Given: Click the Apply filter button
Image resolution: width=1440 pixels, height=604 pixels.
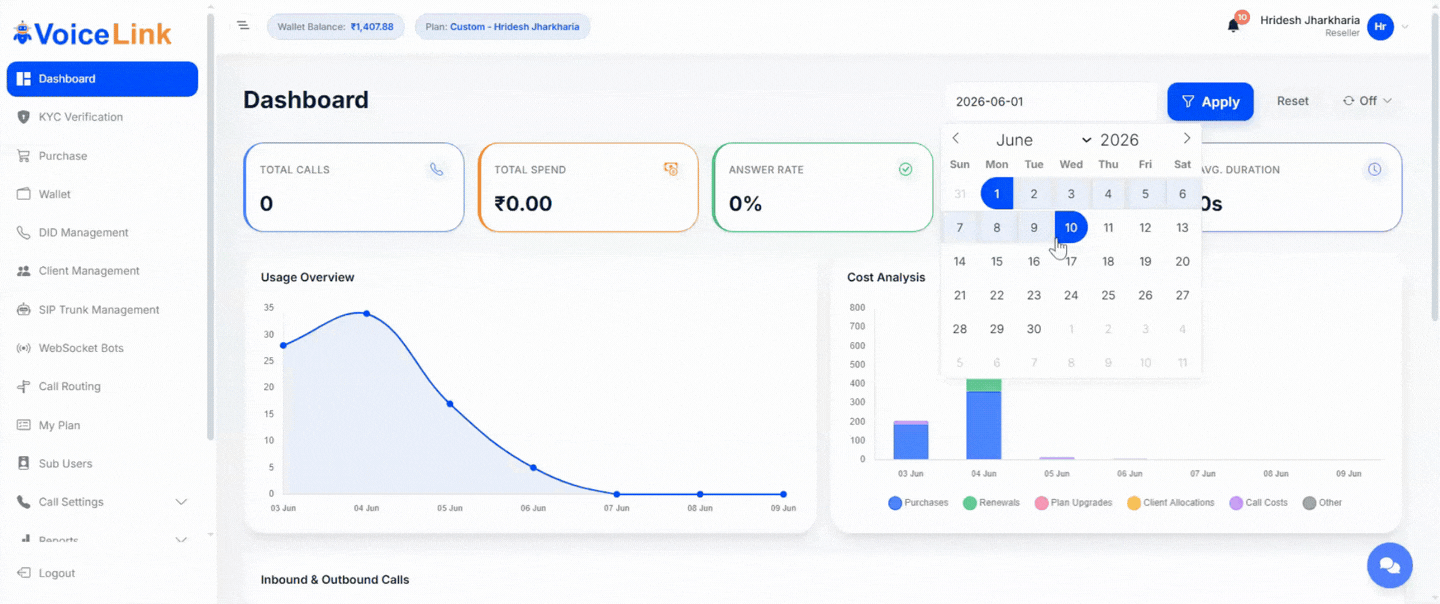Looking at the screenshot, I should (x=1210, y=101).
